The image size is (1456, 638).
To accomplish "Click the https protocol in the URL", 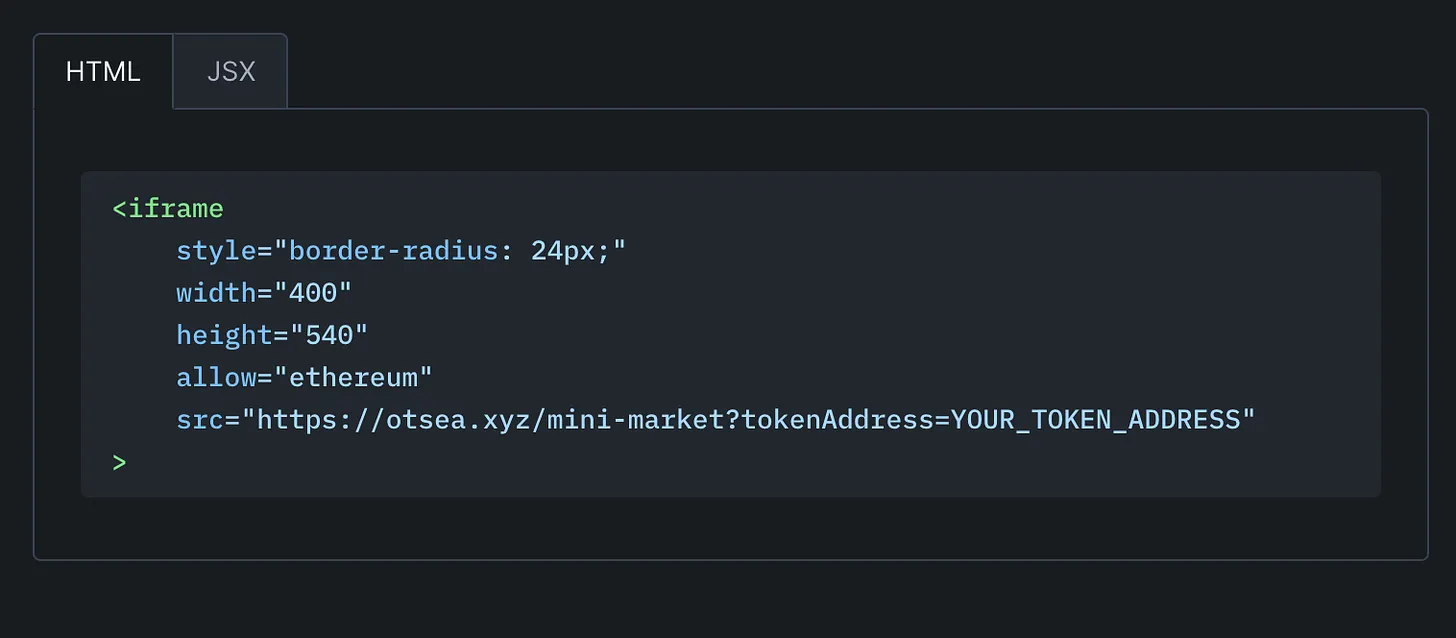I will 297,419.
